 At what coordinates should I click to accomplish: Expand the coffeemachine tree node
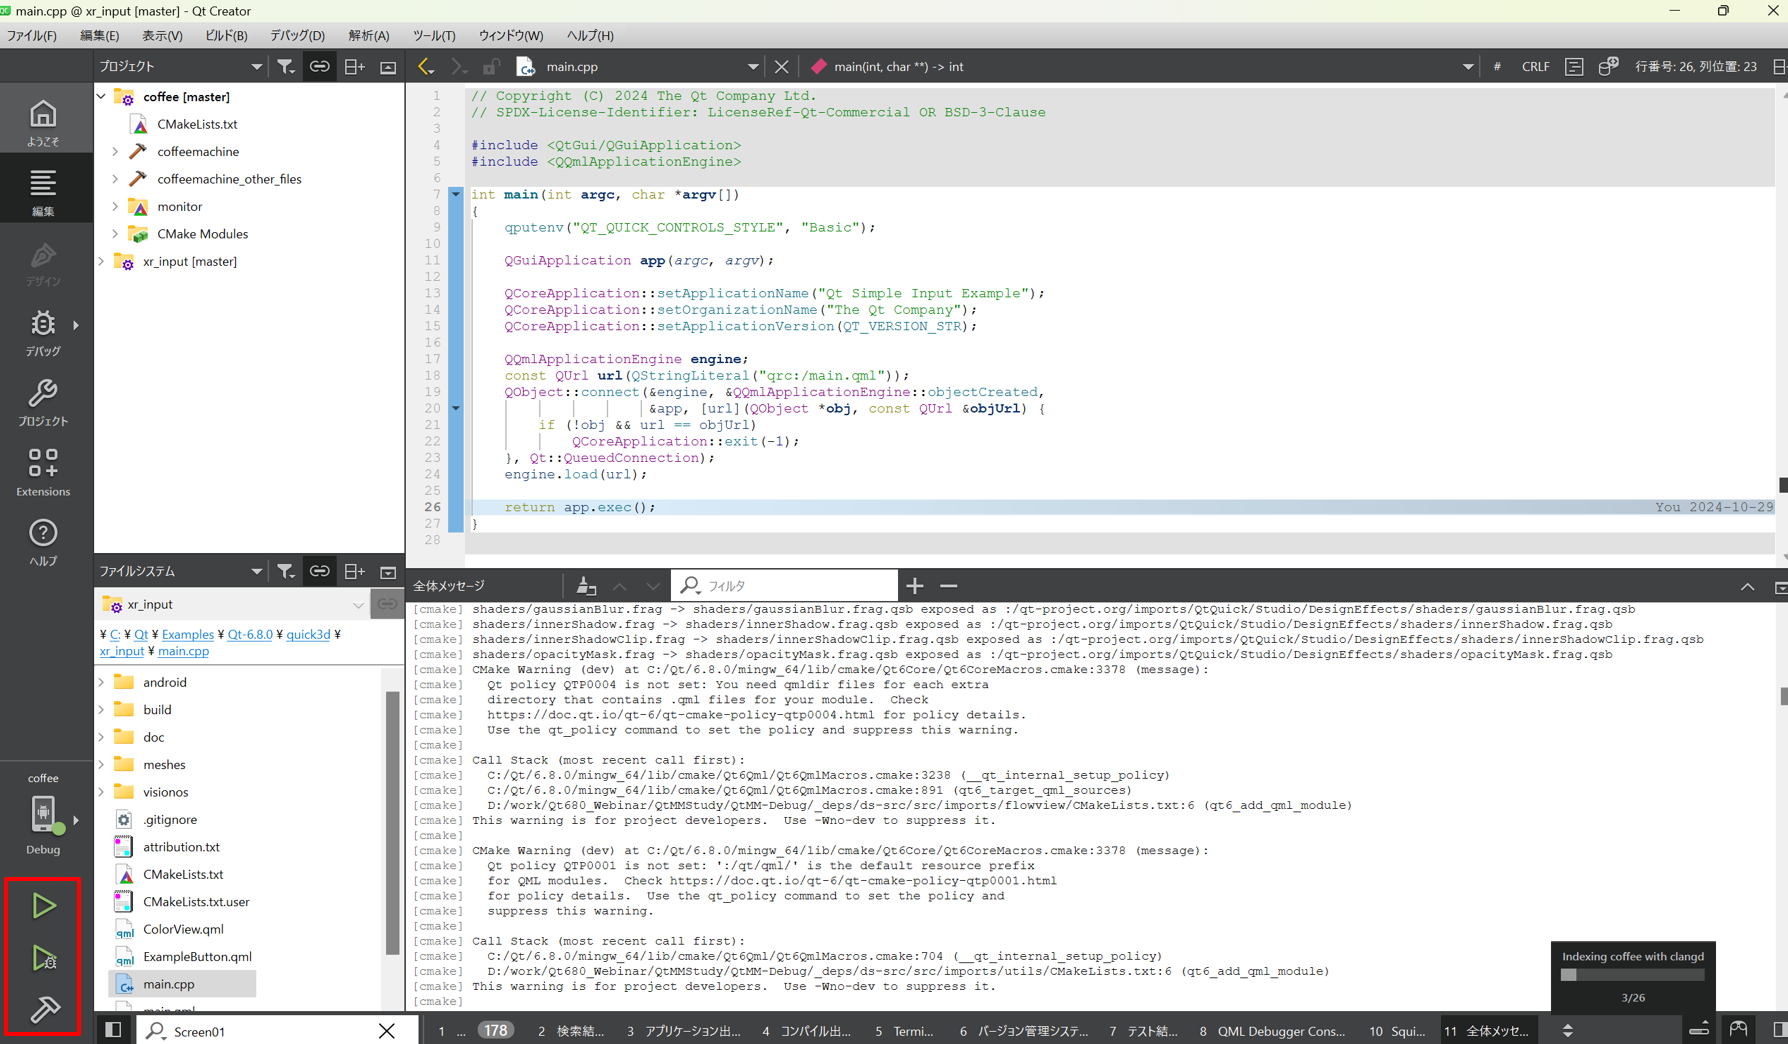[115, 152]
